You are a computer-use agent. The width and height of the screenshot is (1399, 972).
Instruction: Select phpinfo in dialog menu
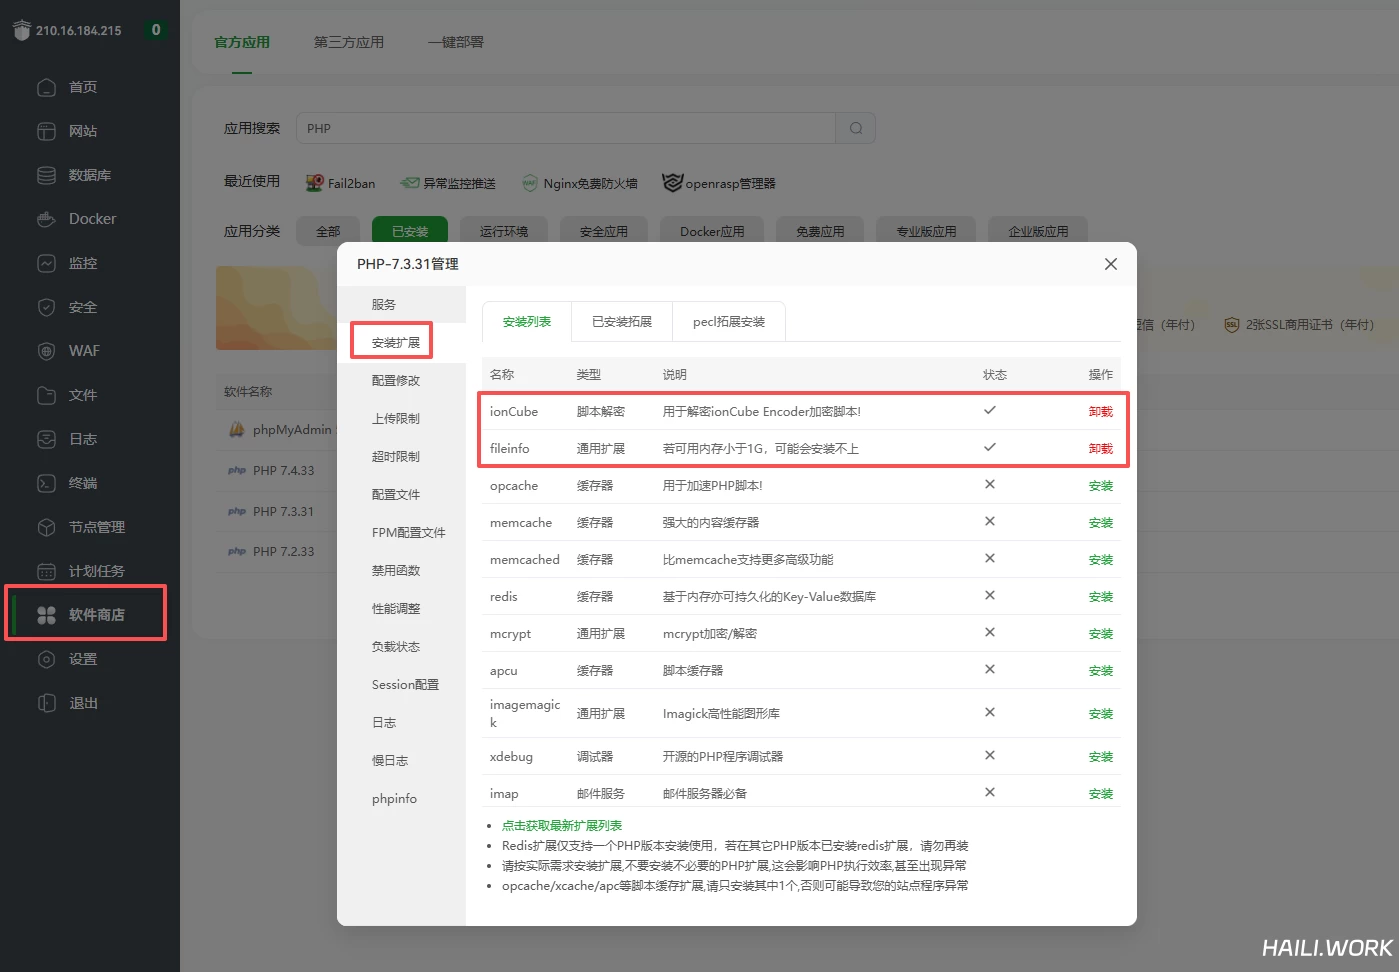(394, 799)
